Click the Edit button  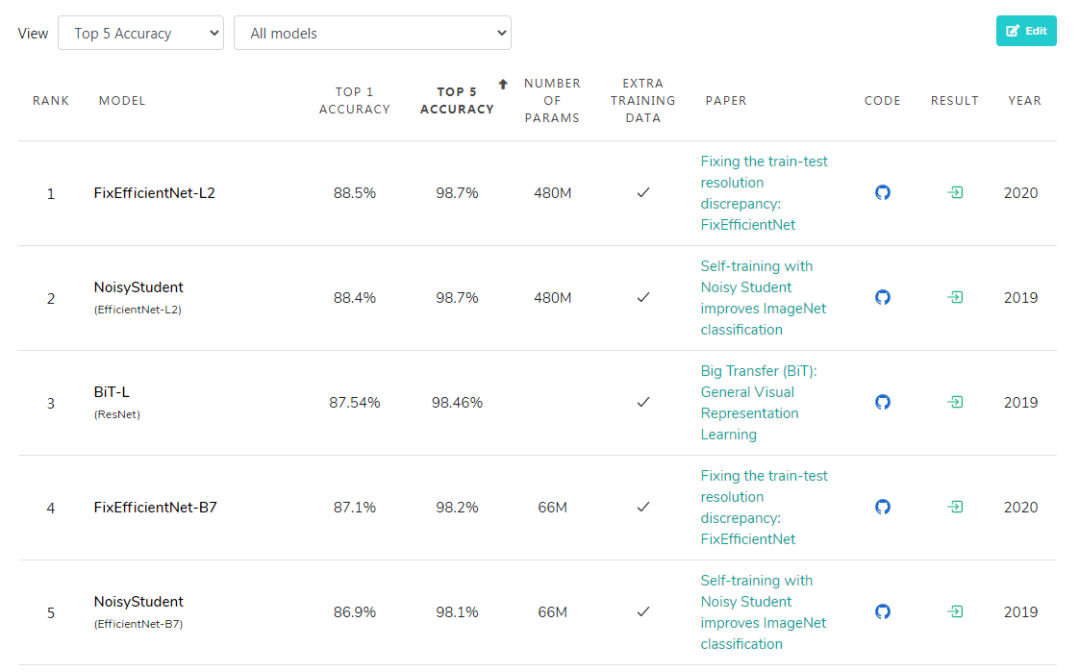(1026, 31)
